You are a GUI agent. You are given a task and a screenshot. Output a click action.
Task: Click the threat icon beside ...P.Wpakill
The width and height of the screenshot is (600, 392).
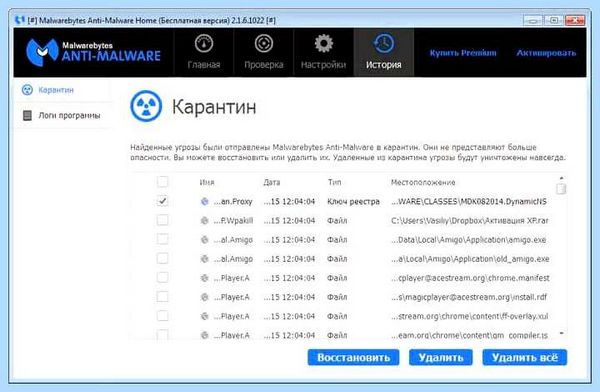coord(205,220)
